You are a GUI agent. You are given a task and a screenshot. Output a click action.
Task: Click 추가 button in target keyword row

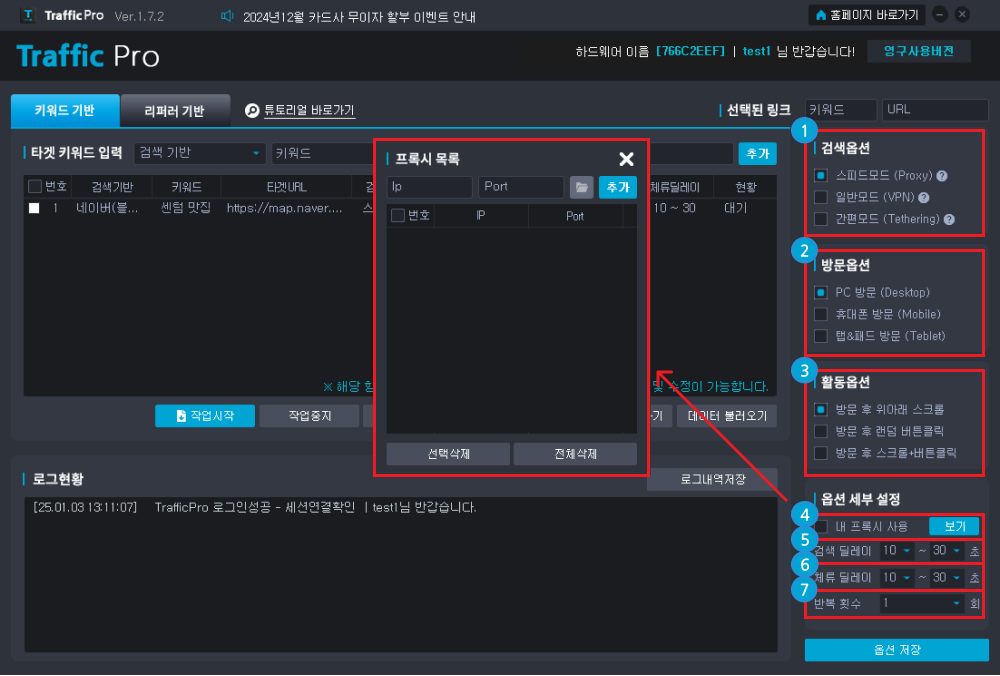point(758,154)
